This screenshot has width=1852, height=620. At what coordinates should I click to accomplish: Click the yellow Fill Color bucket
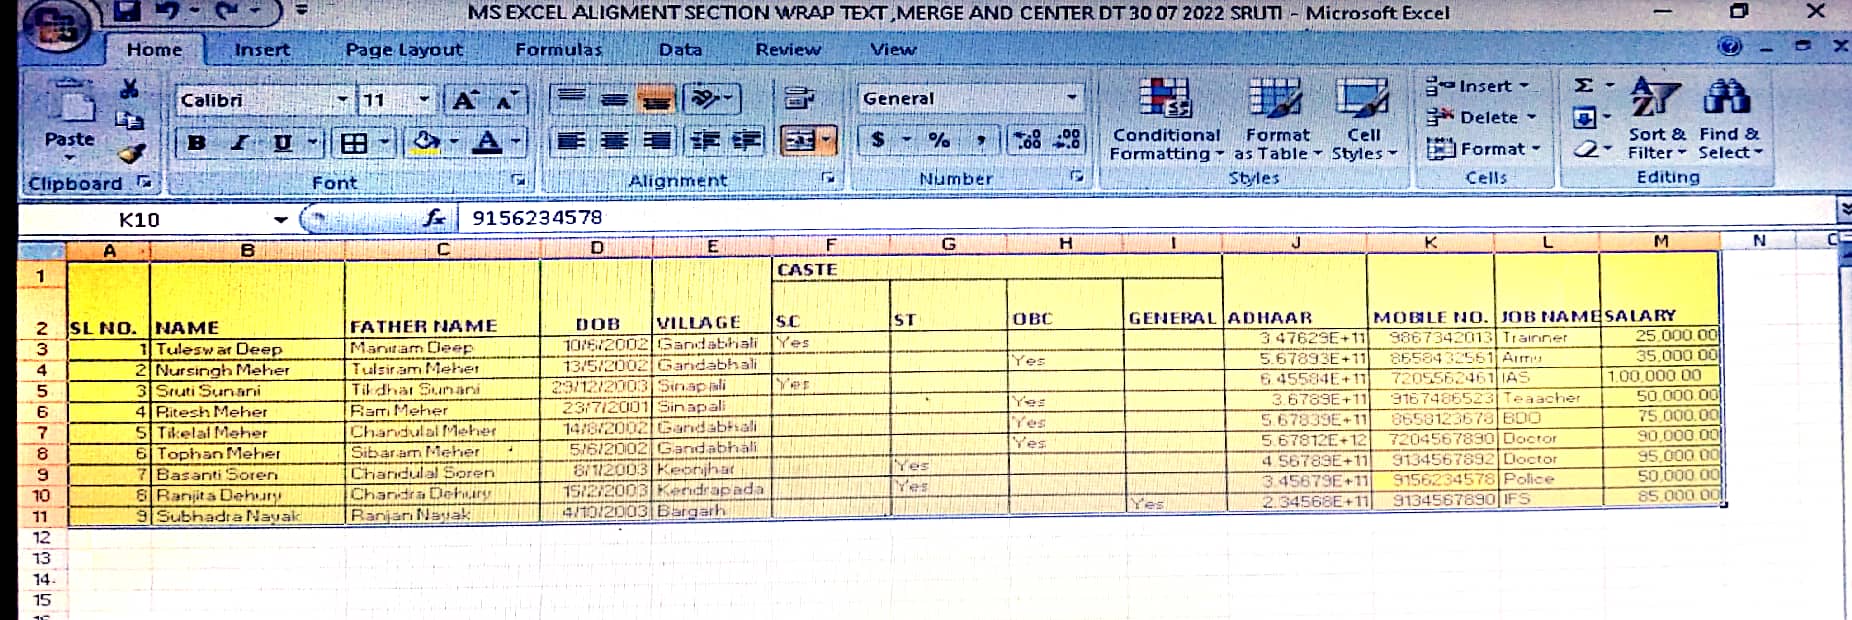pos(426,142)
